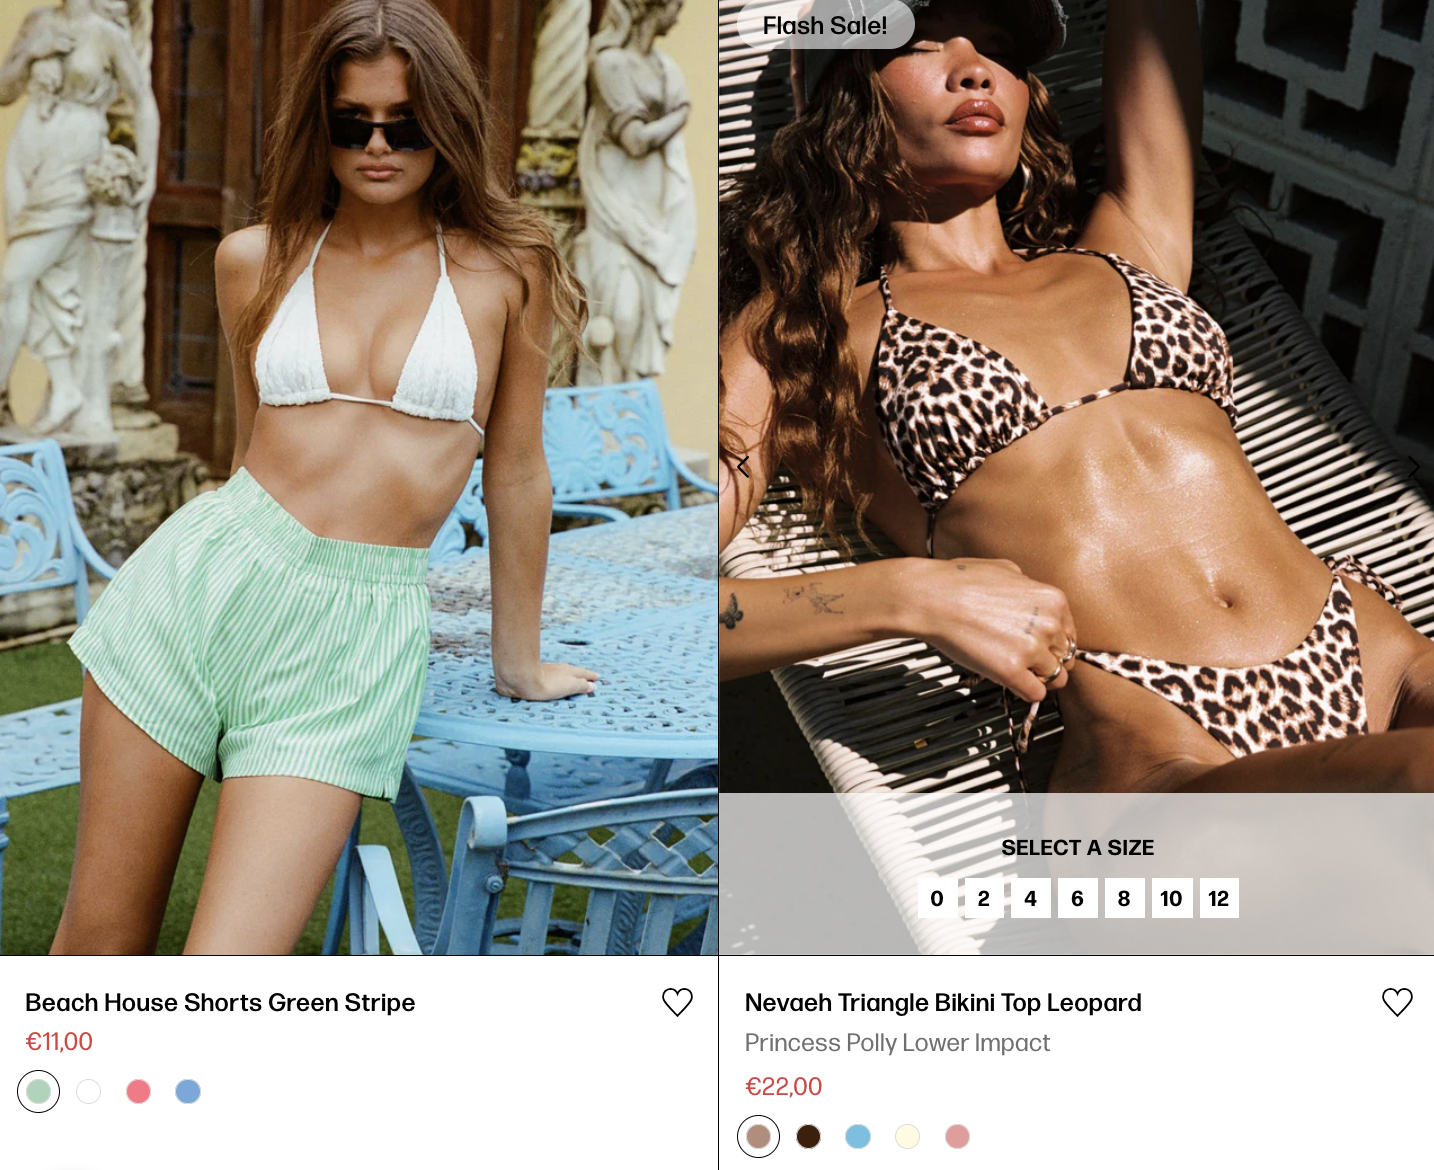Show next bikini product image
This screenshot has width=1434, height=1170.
click(x=1413, y=466)
